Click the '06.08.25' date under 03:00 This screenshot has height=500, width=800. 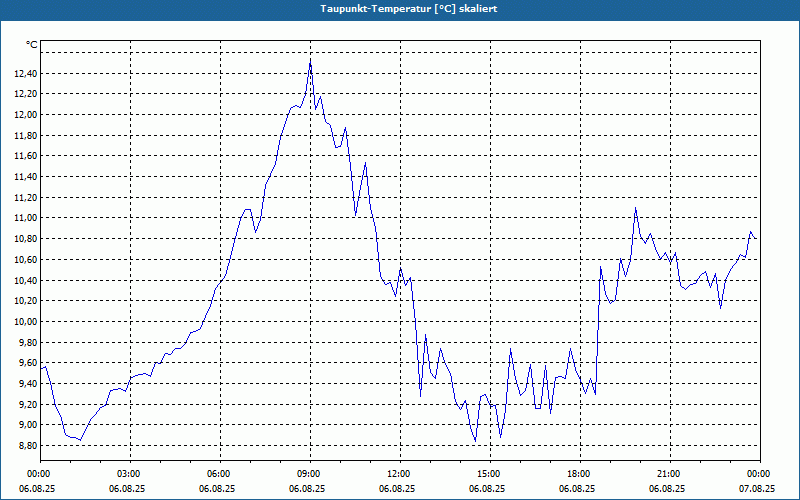coord(127,489)
